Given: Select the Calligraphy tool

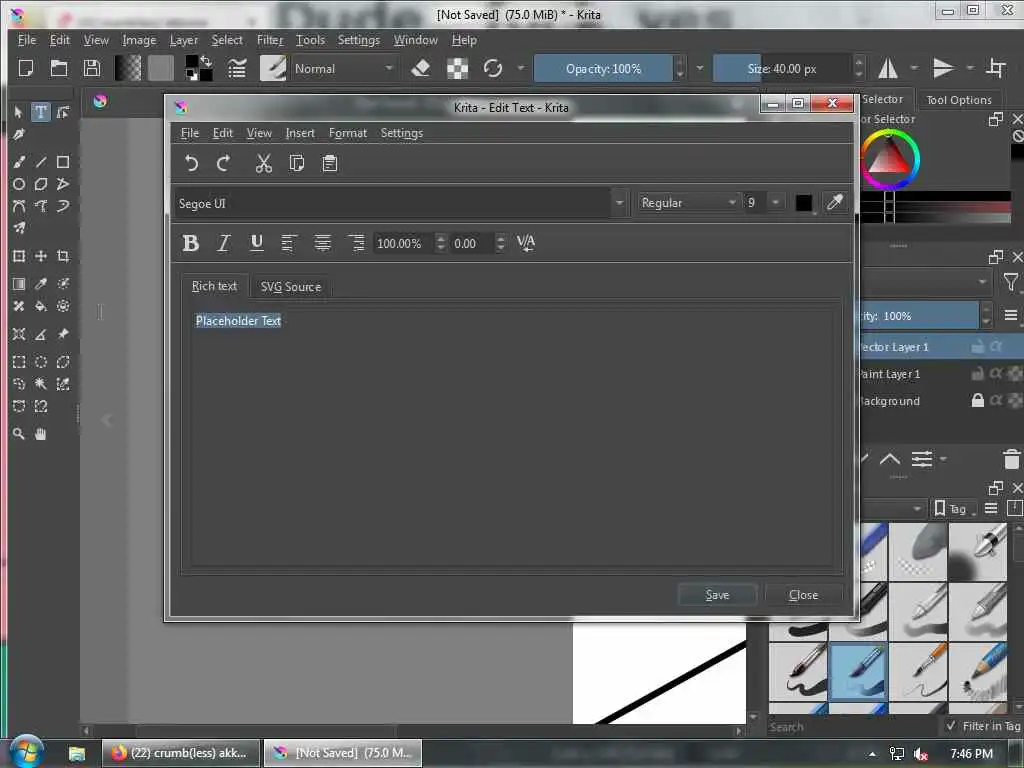Looking at the screenshot, I should pyautogui.click(x=18, y=135).
